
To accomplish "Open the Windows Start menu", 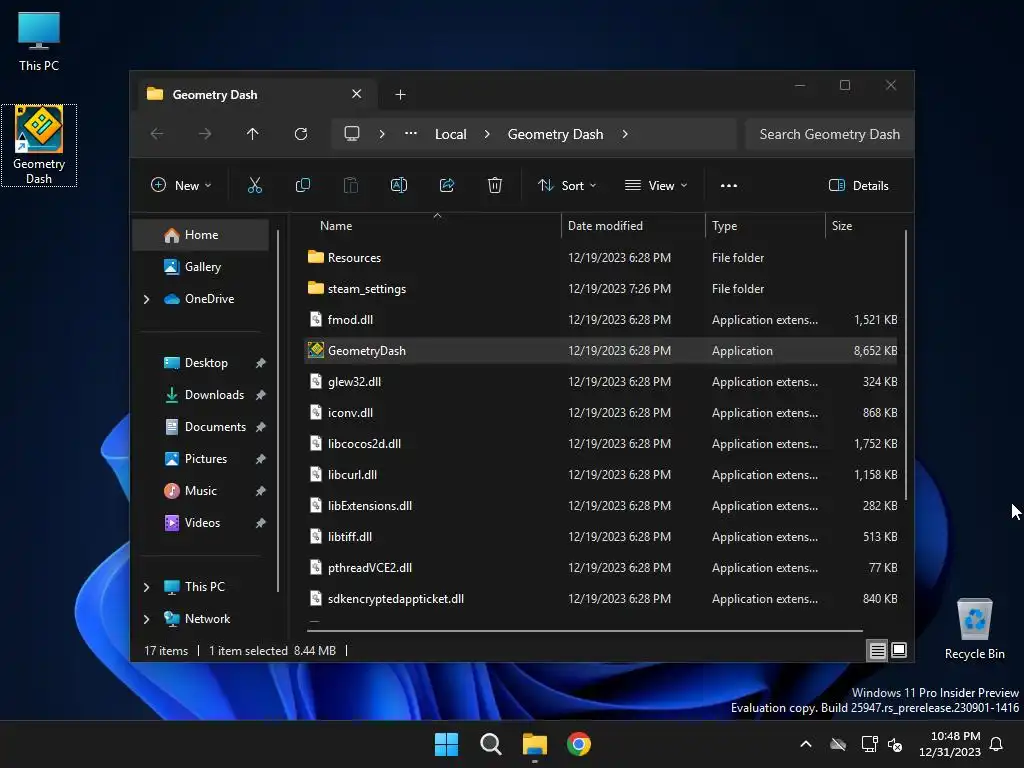I will (447, 744).
